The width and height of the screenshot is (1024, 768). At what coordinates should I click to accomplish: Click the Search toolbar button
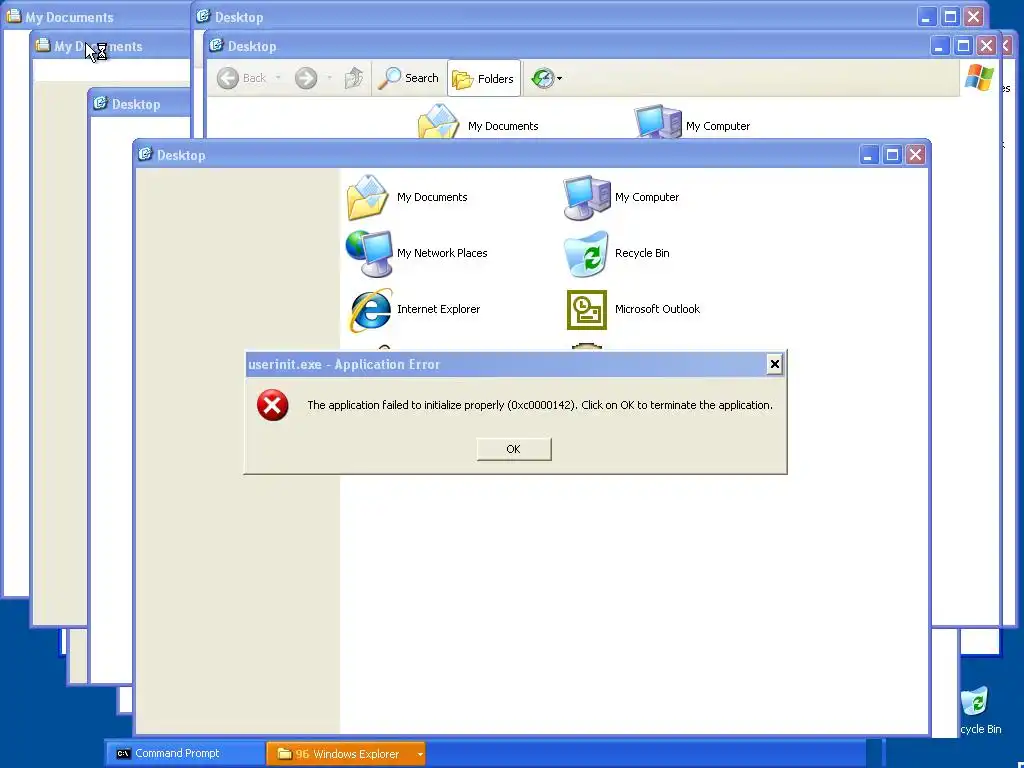409,78
